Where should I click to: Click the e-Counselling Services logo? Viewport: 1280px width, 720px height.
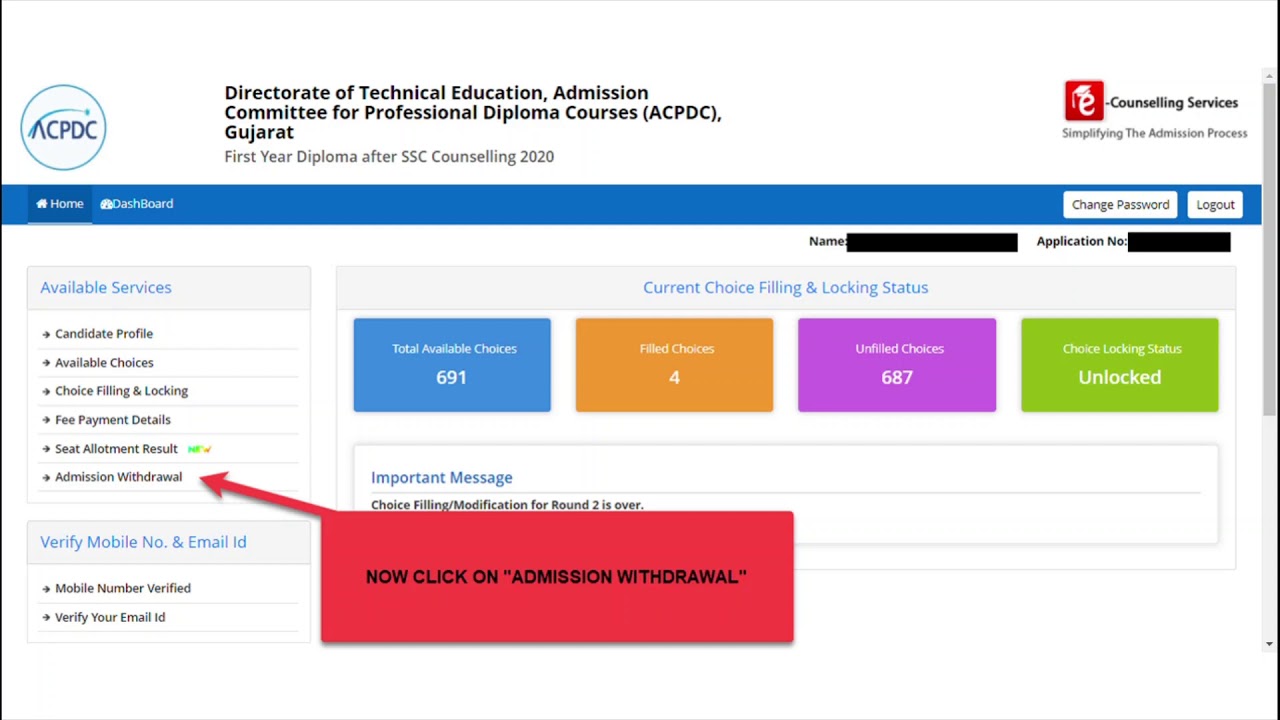click(x=1154, y=110)
